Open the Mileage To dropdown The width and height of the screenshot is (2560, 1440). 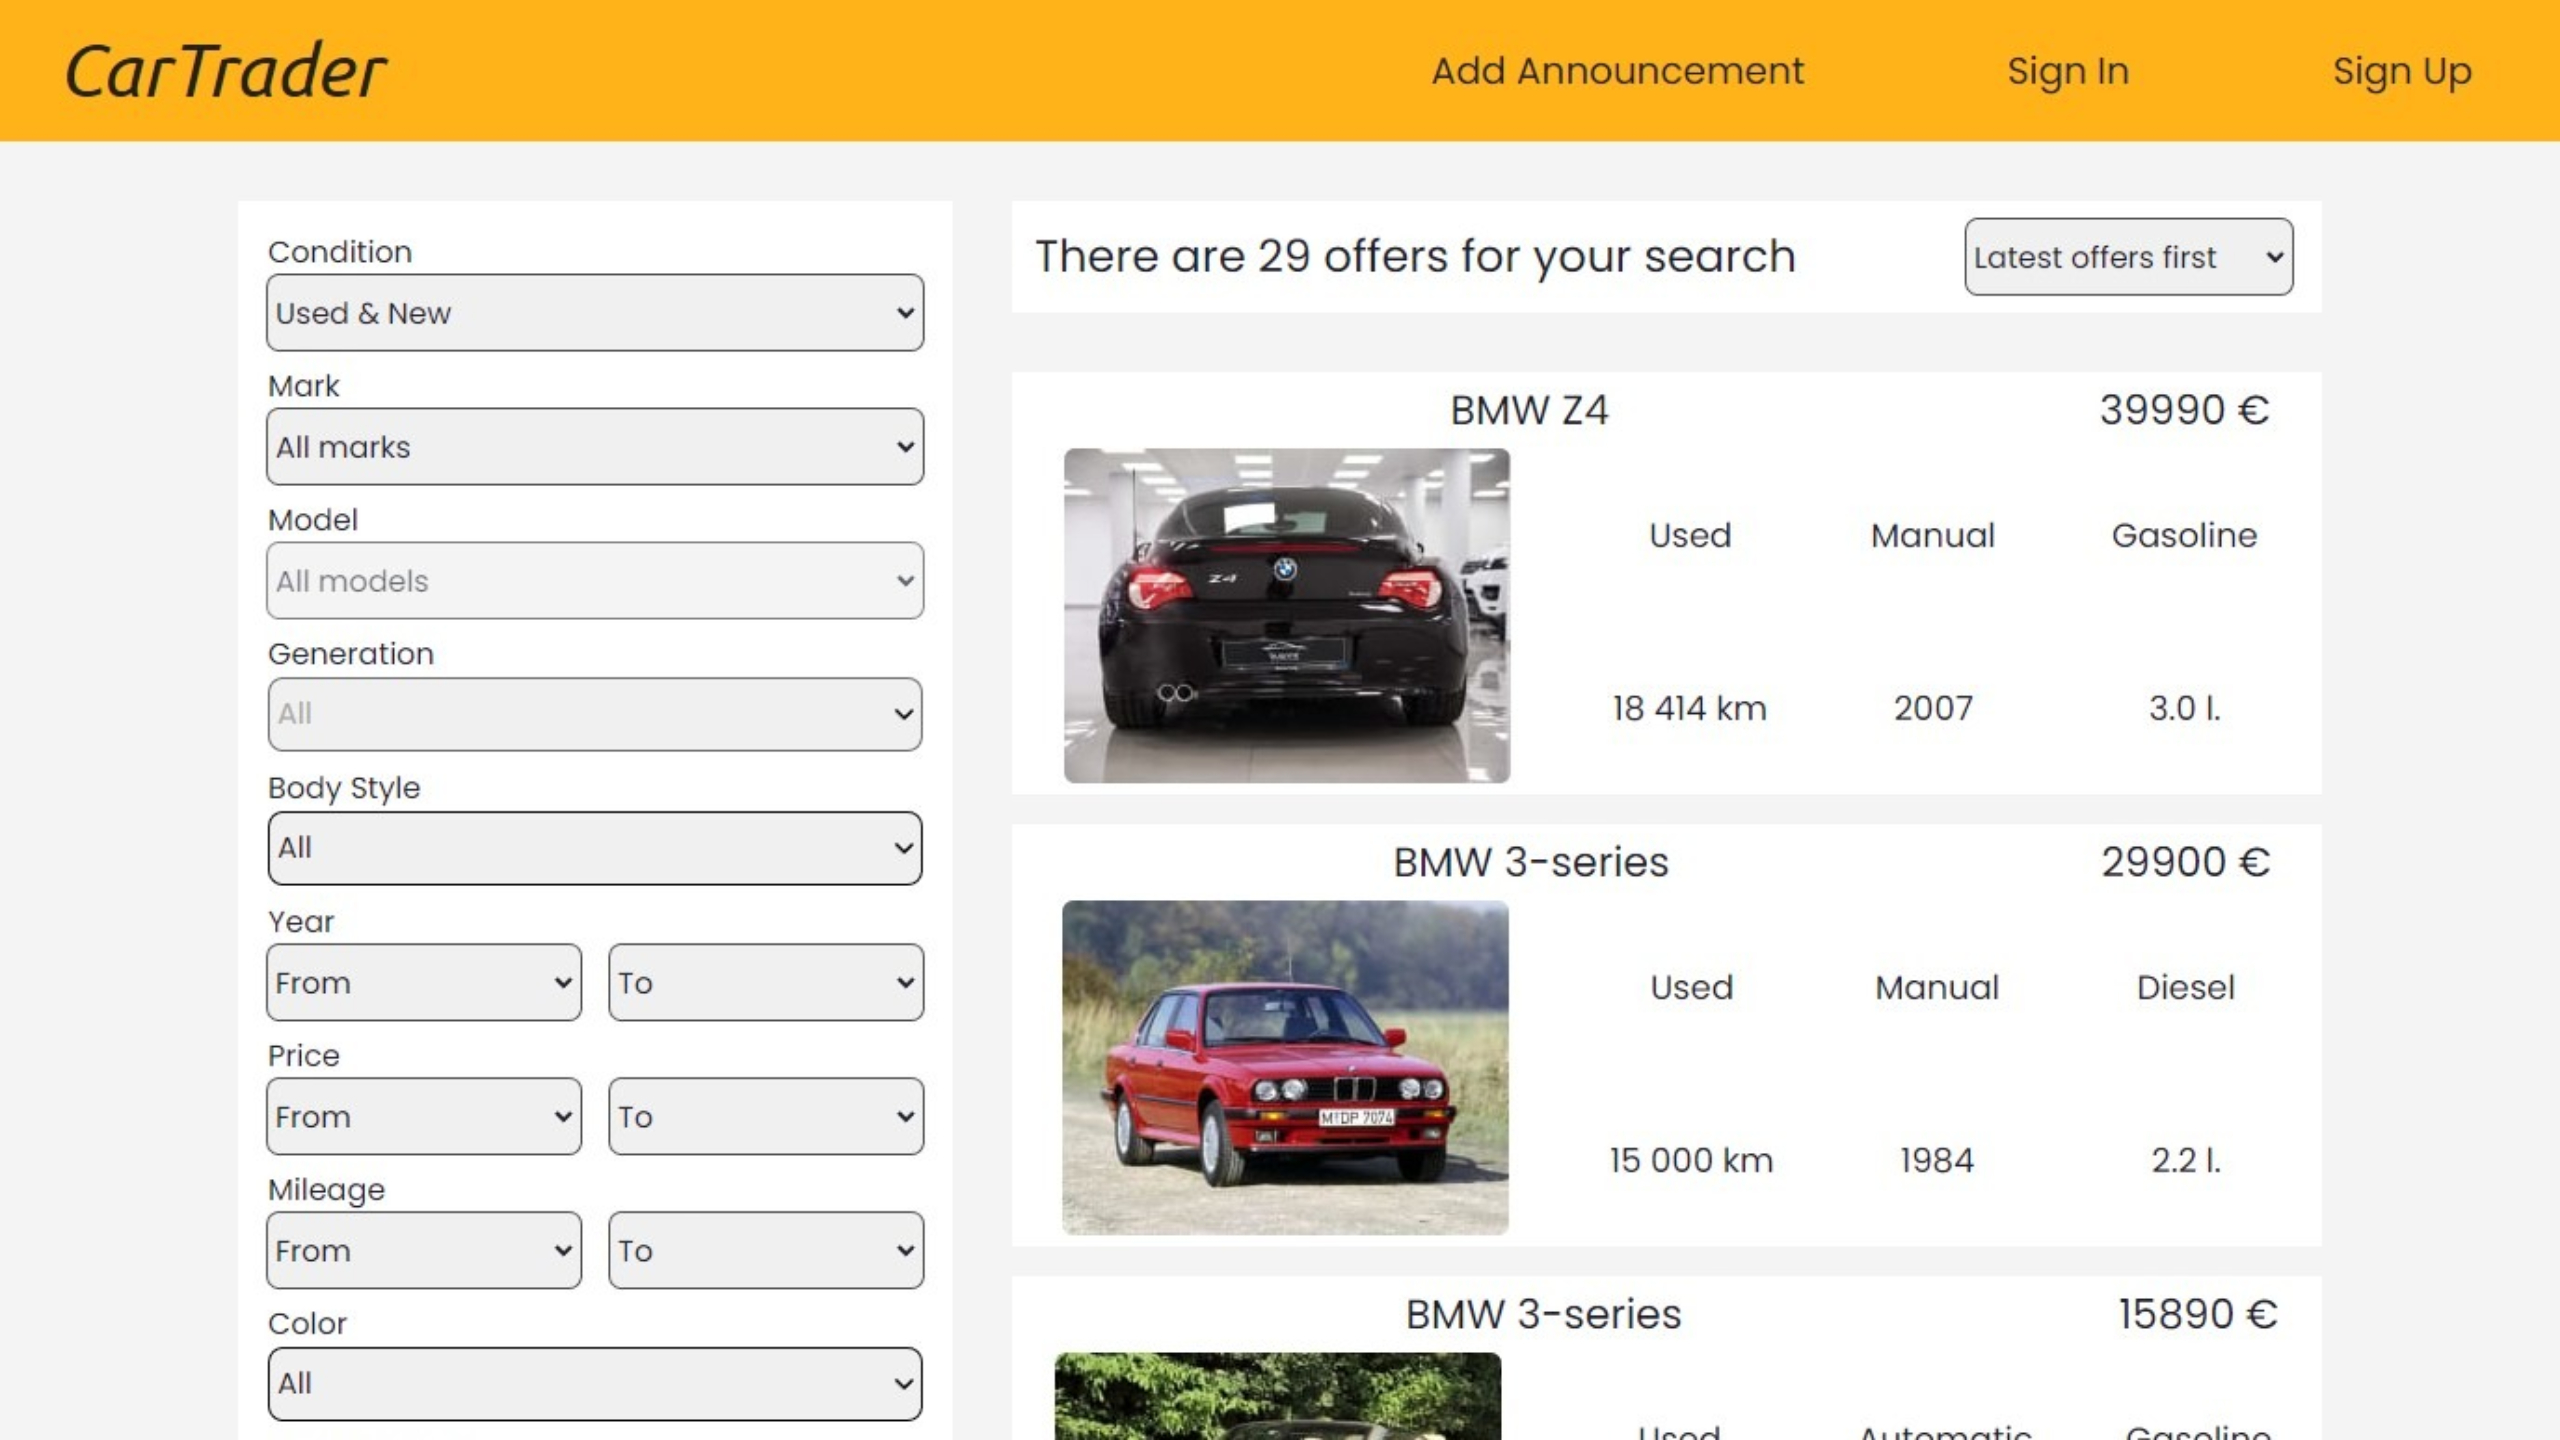(x=765, y=1250)
